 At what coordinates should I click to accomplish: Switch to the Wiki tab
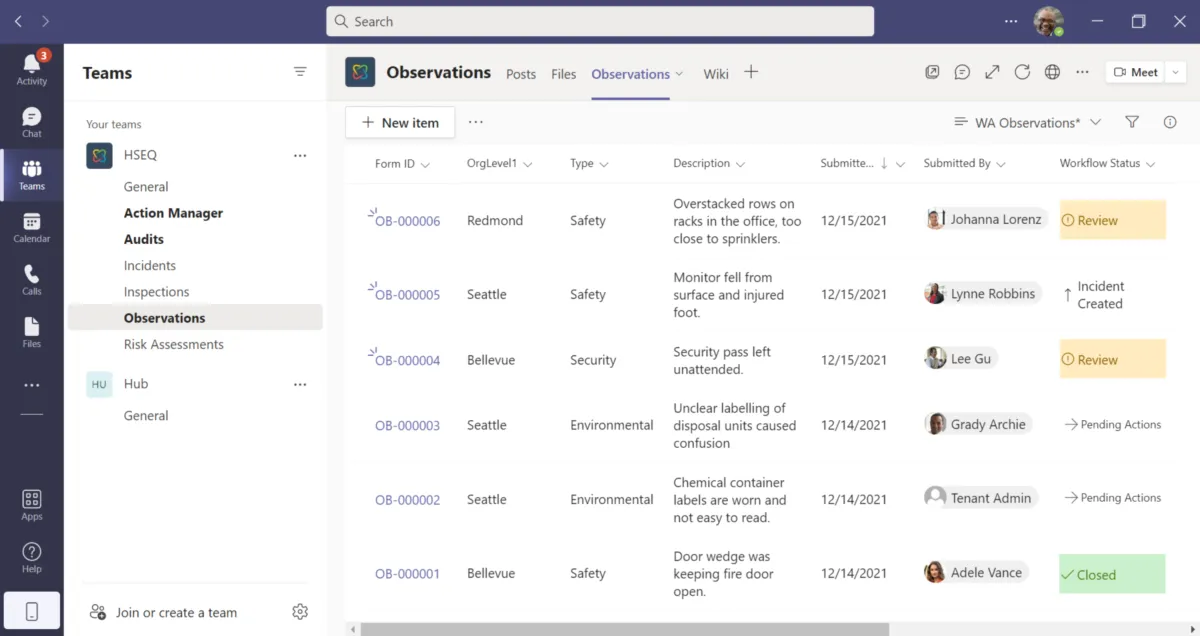pyautogui.click(x=715, y=74)
